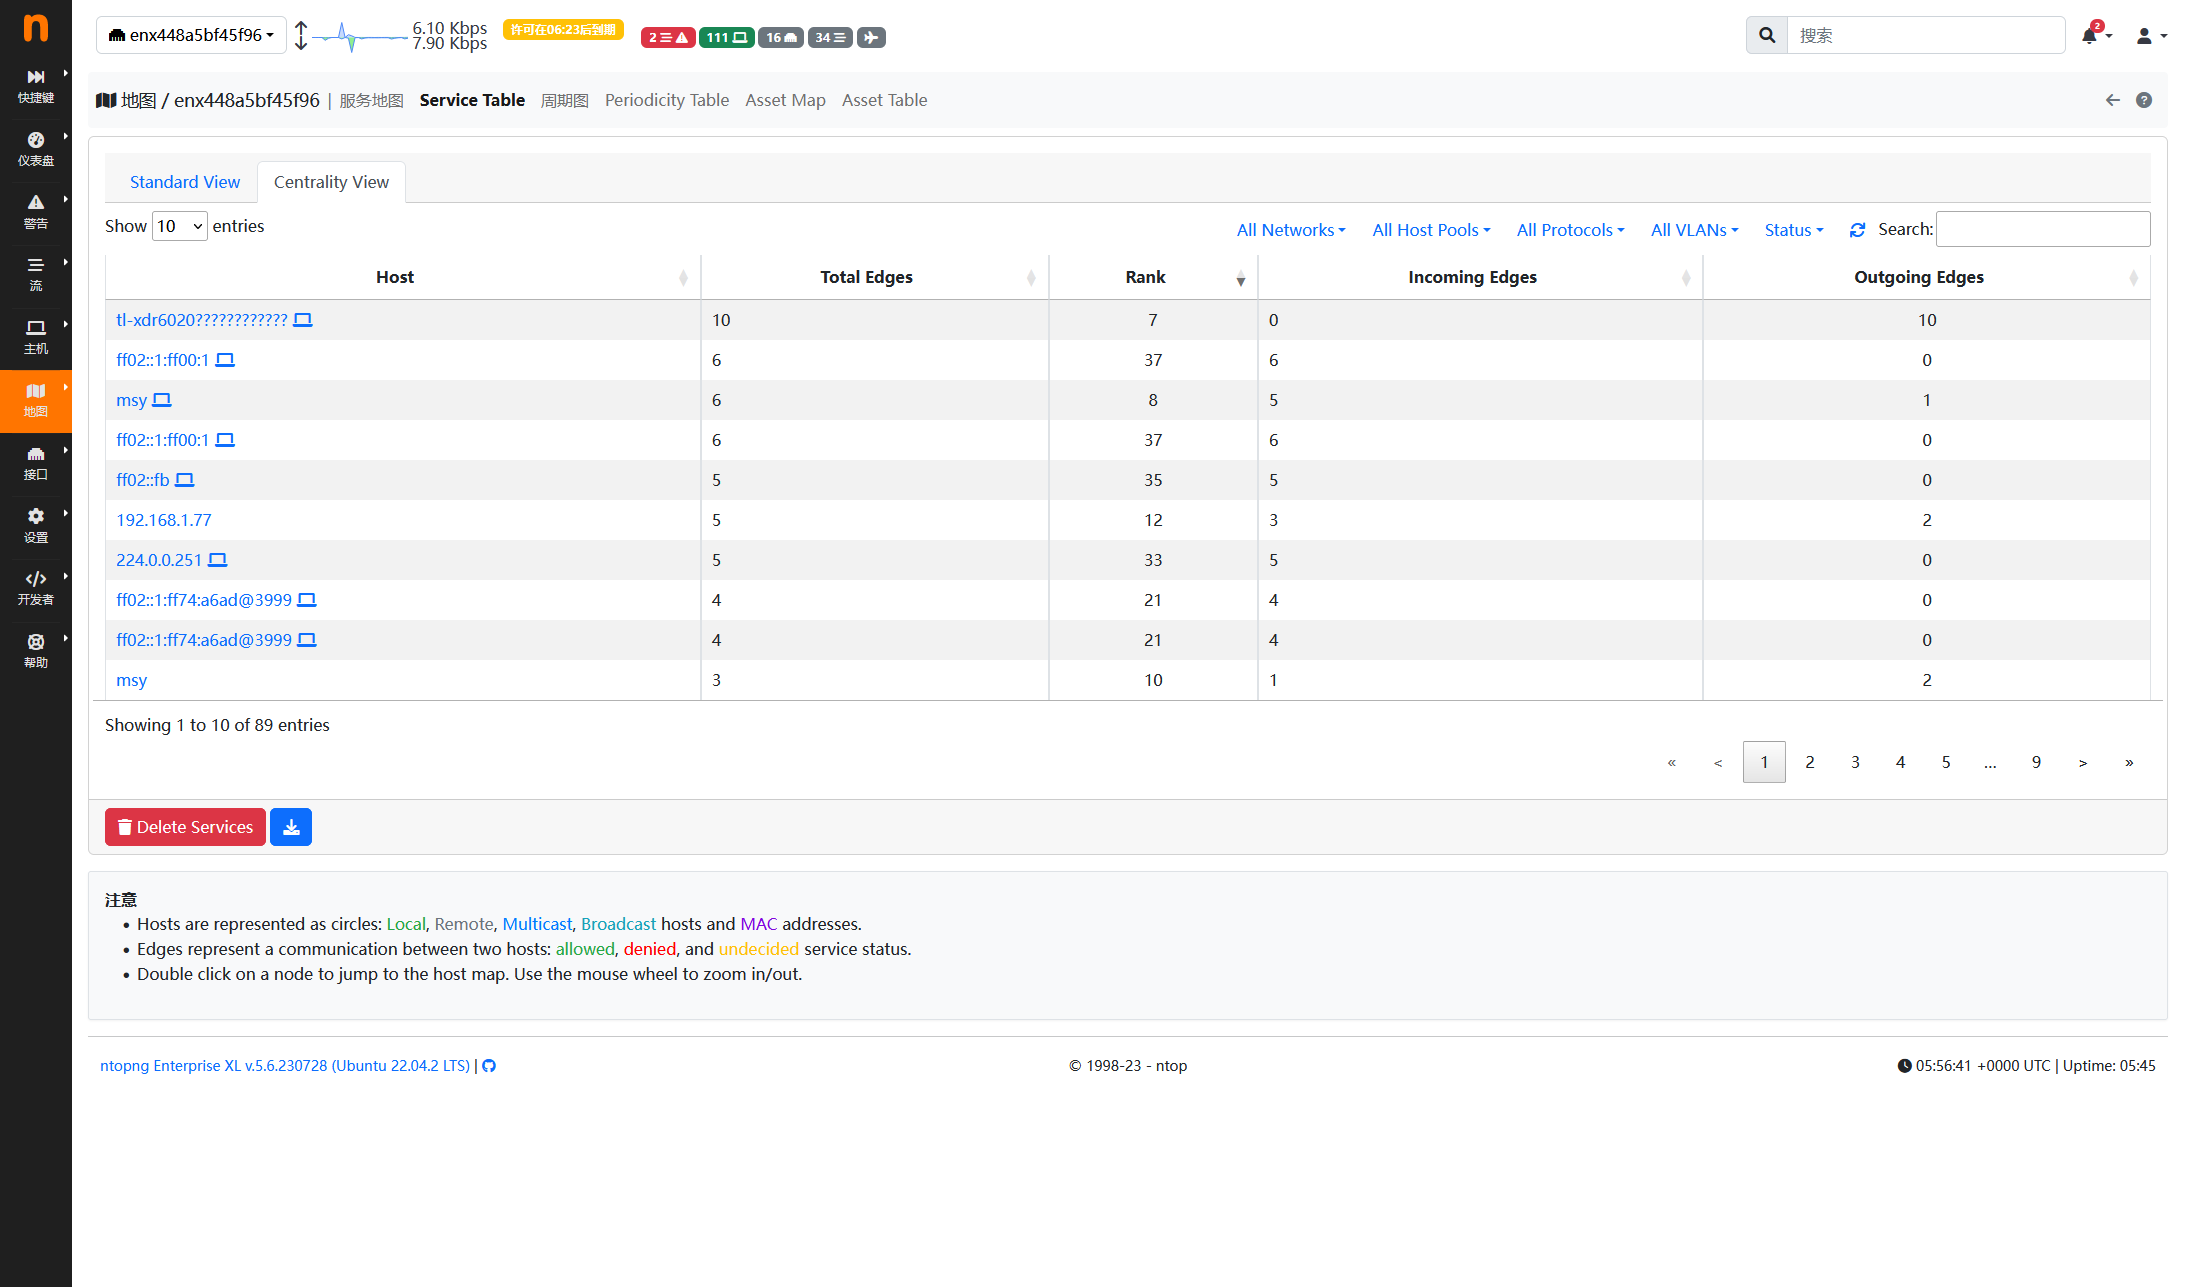Open the notifications bell menu

coord(2095,35)
